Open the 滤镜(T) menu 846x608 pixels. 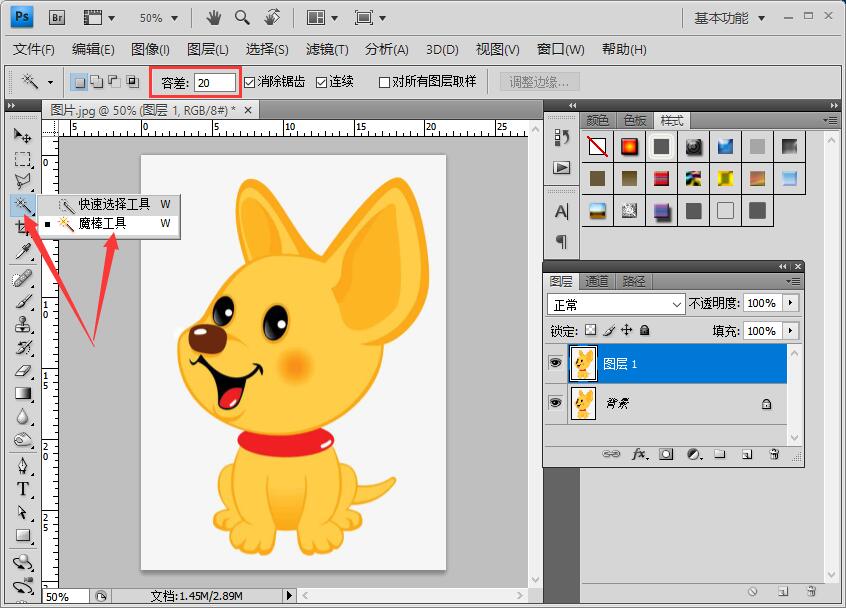click(327, 50)
